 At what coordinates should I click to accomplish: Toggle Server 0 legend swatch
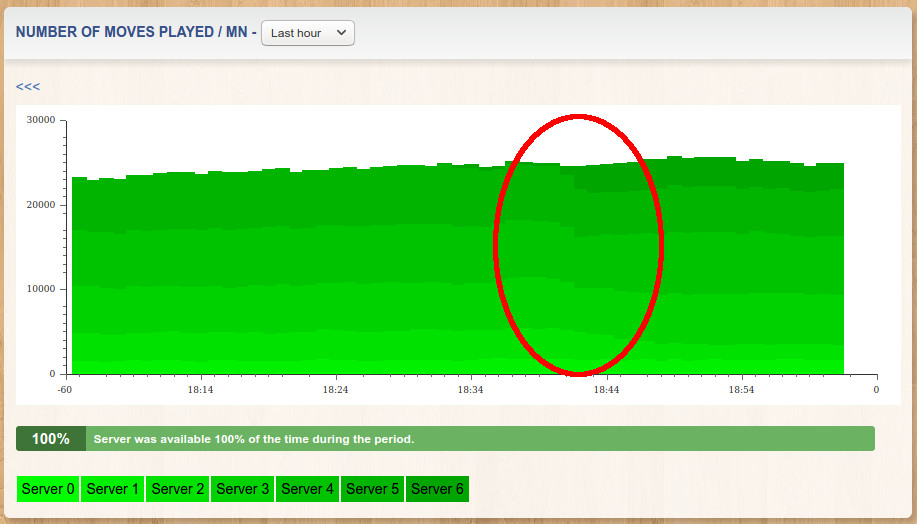[x=48, y=489]
